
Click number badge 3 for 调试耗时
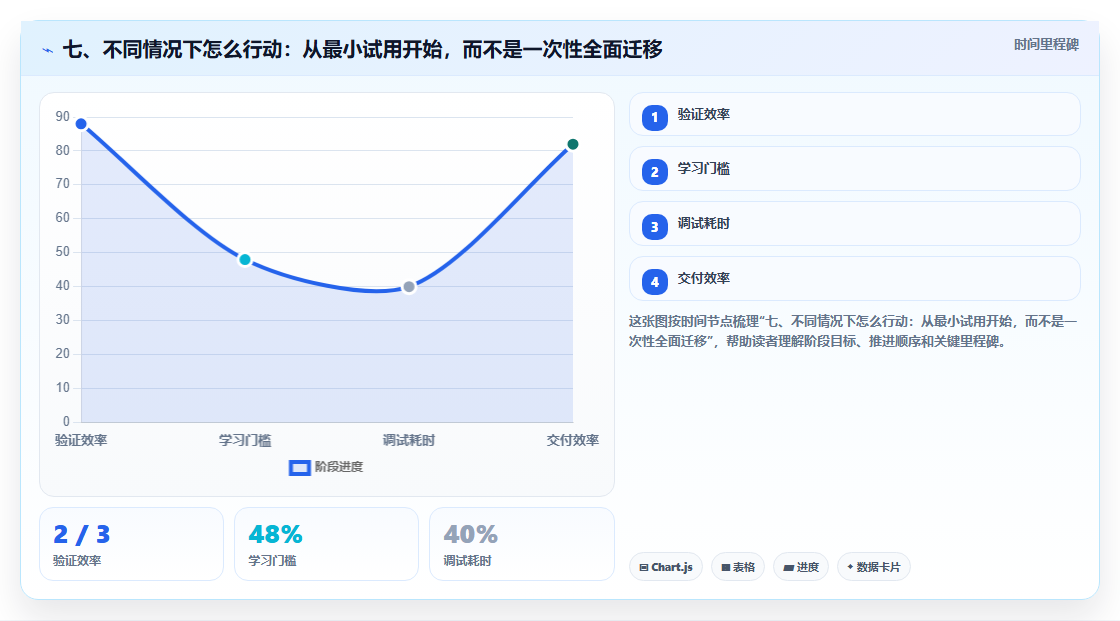(x=654, y=227)
